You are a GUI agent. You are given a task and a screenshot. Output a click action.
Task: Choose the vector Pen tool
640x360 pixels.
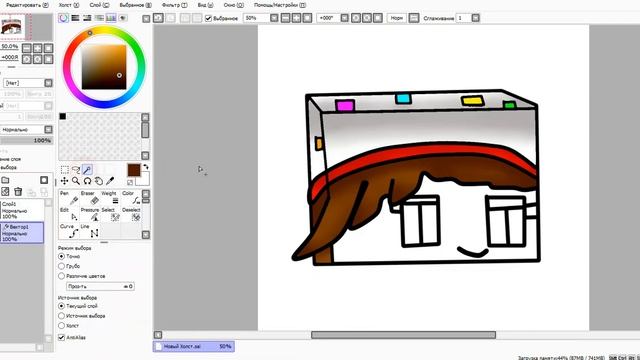[69, 198]
